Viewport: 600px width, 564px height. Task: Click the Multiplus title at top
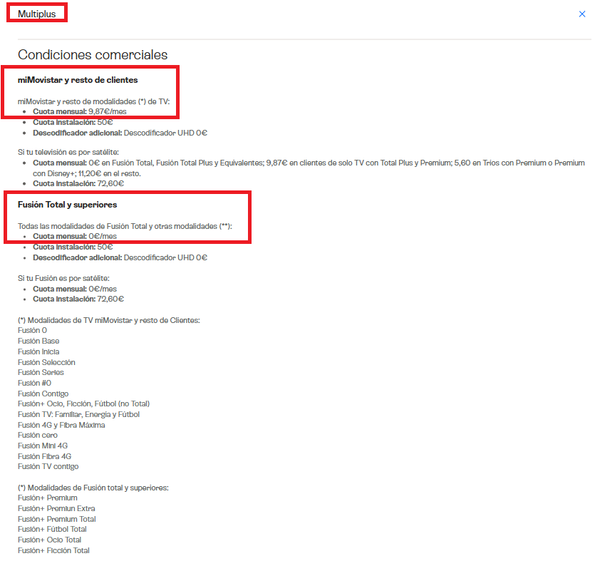[37, 14]
